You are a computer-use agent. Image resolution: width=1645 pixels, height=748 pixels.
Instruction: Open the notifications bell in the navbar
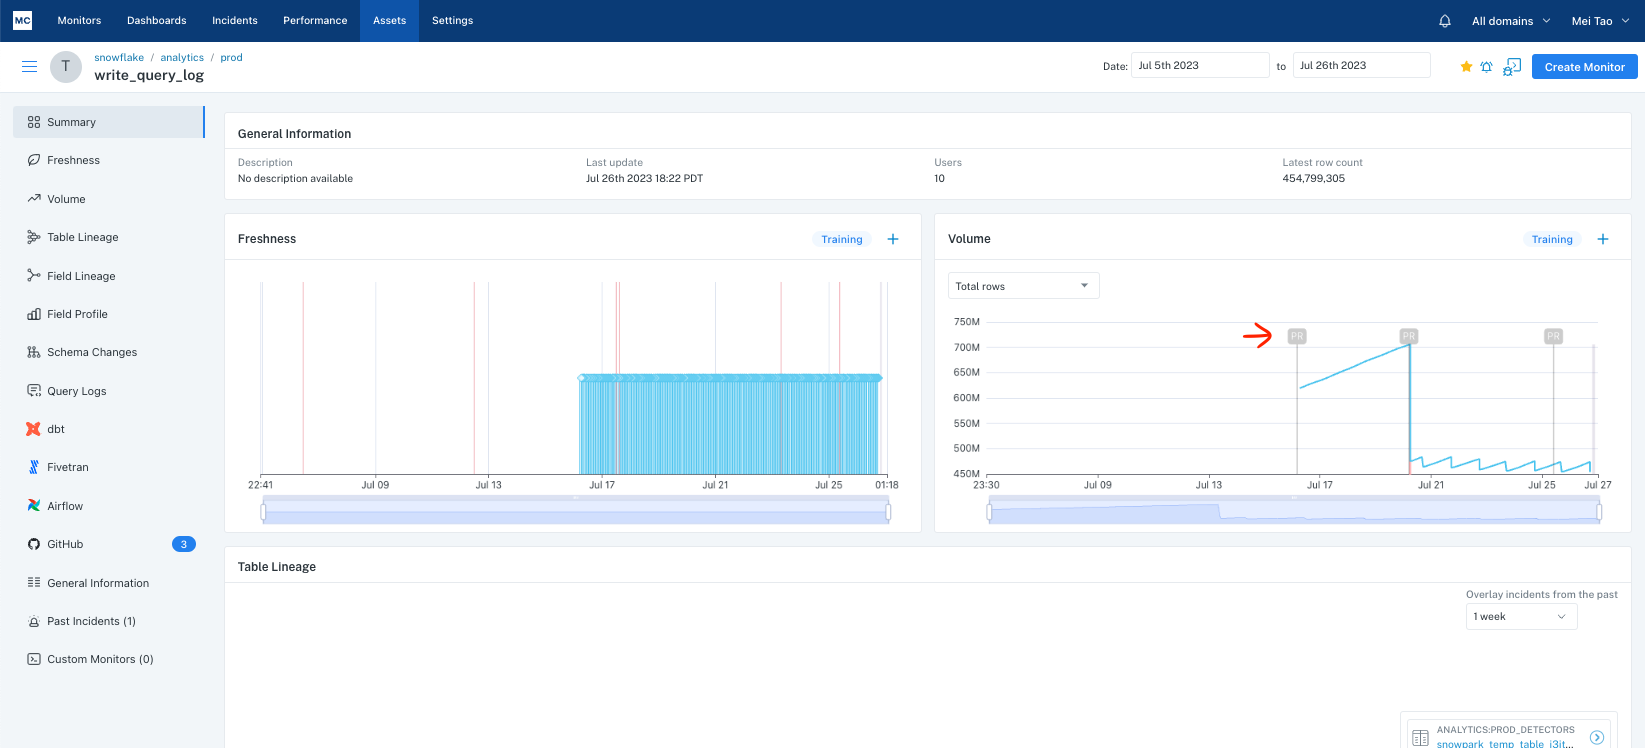pyautogui.click(x=1445, y=21)
